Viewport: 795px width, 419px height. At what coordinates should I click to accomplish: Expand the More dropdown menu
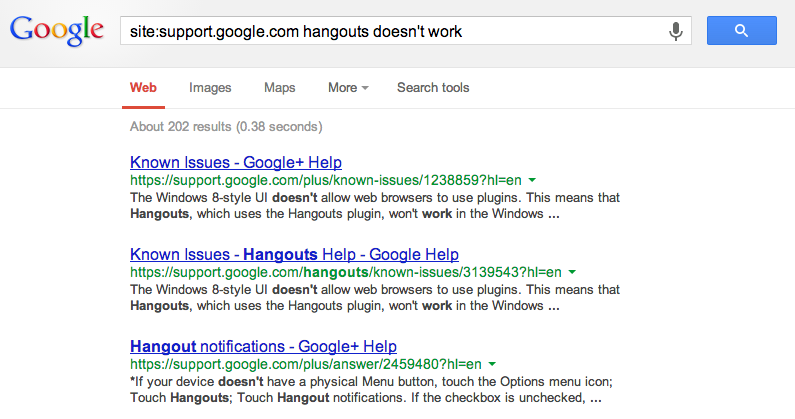pos(348,88)
